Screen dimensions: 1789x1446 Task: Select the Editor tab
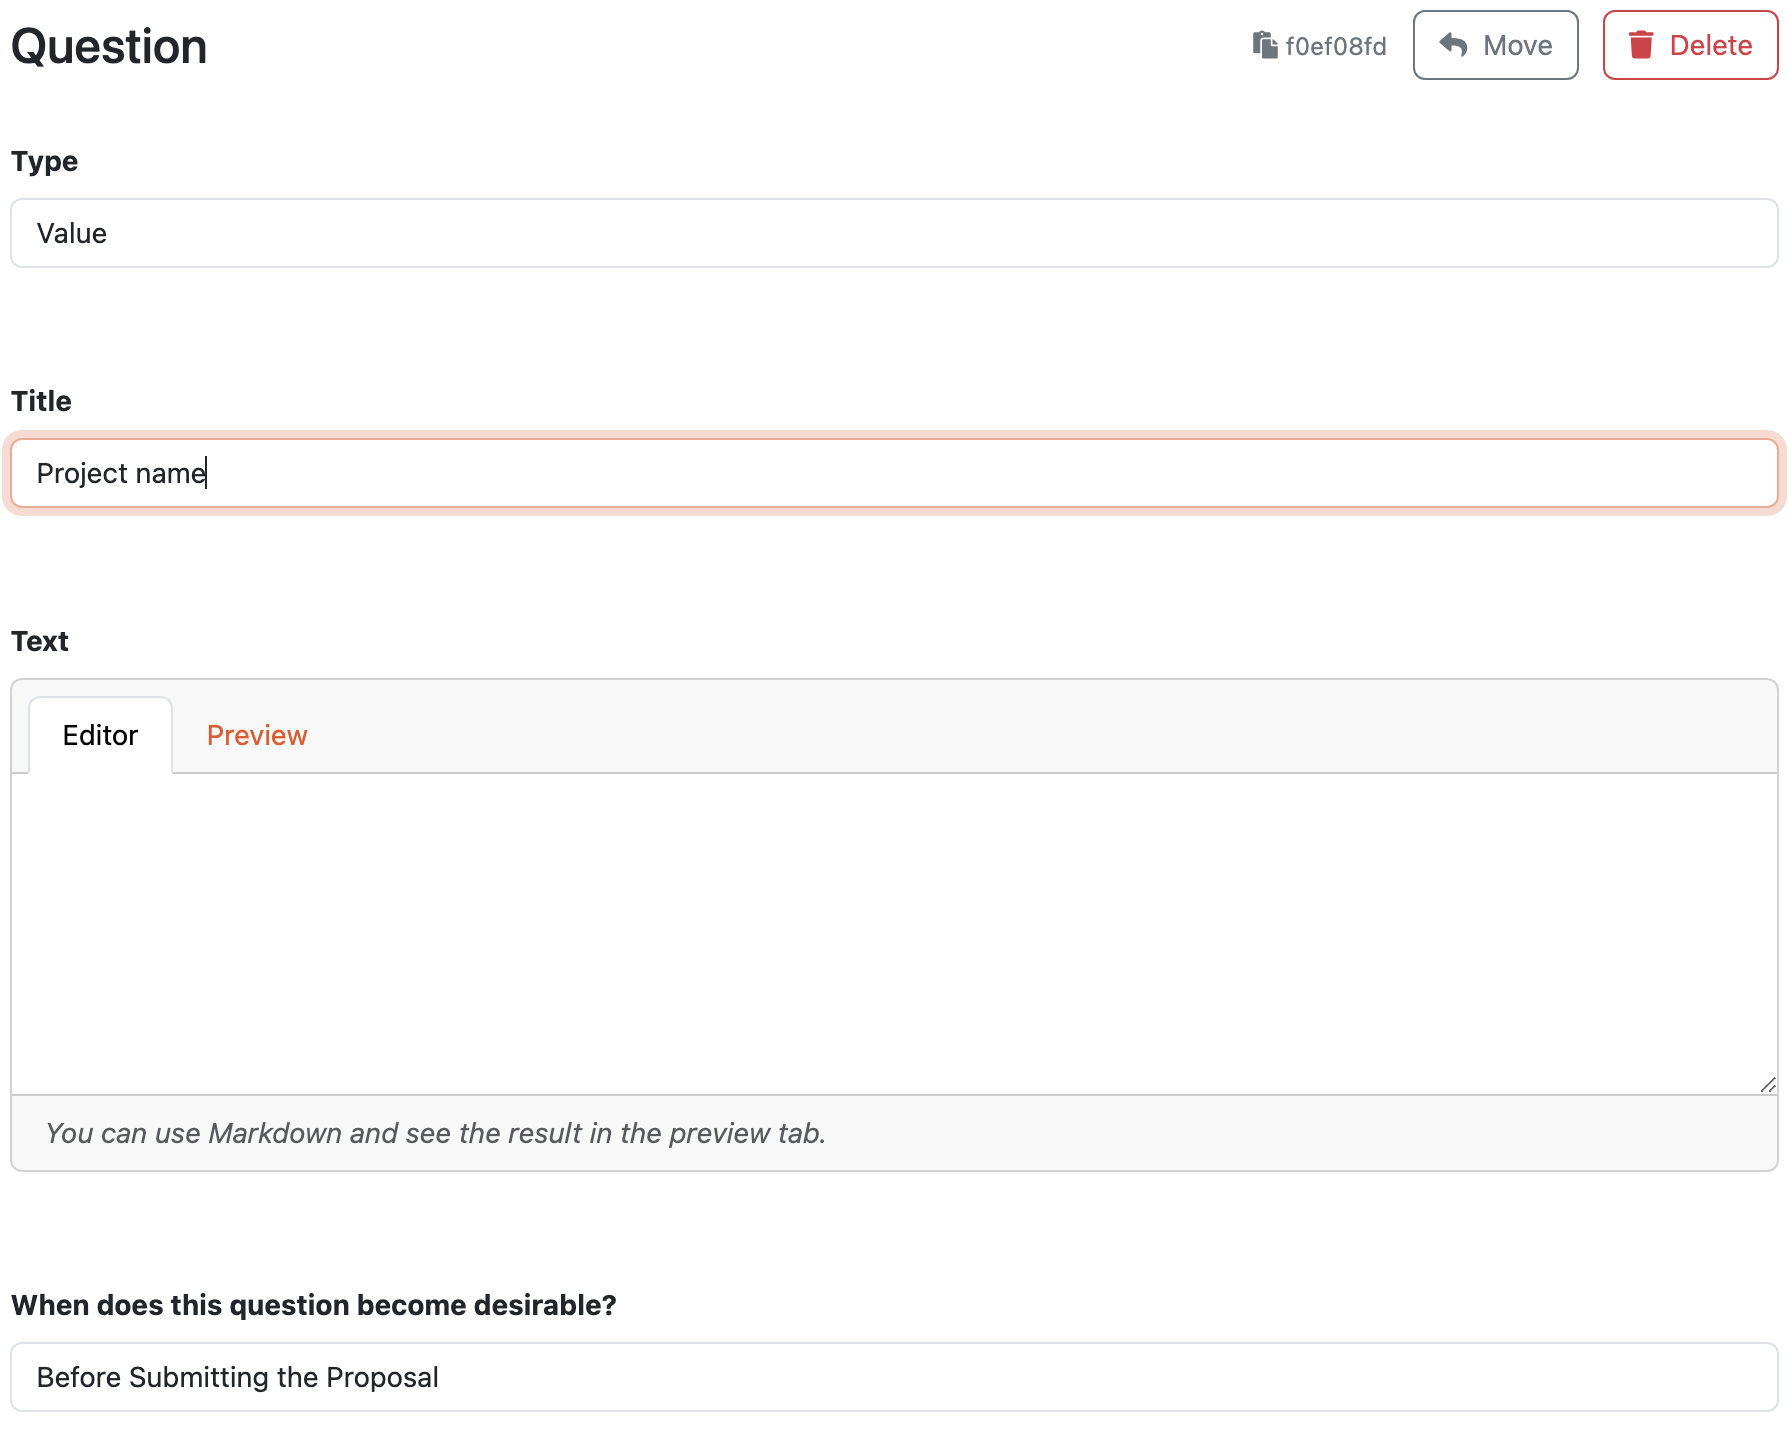[x=100, y=735]
